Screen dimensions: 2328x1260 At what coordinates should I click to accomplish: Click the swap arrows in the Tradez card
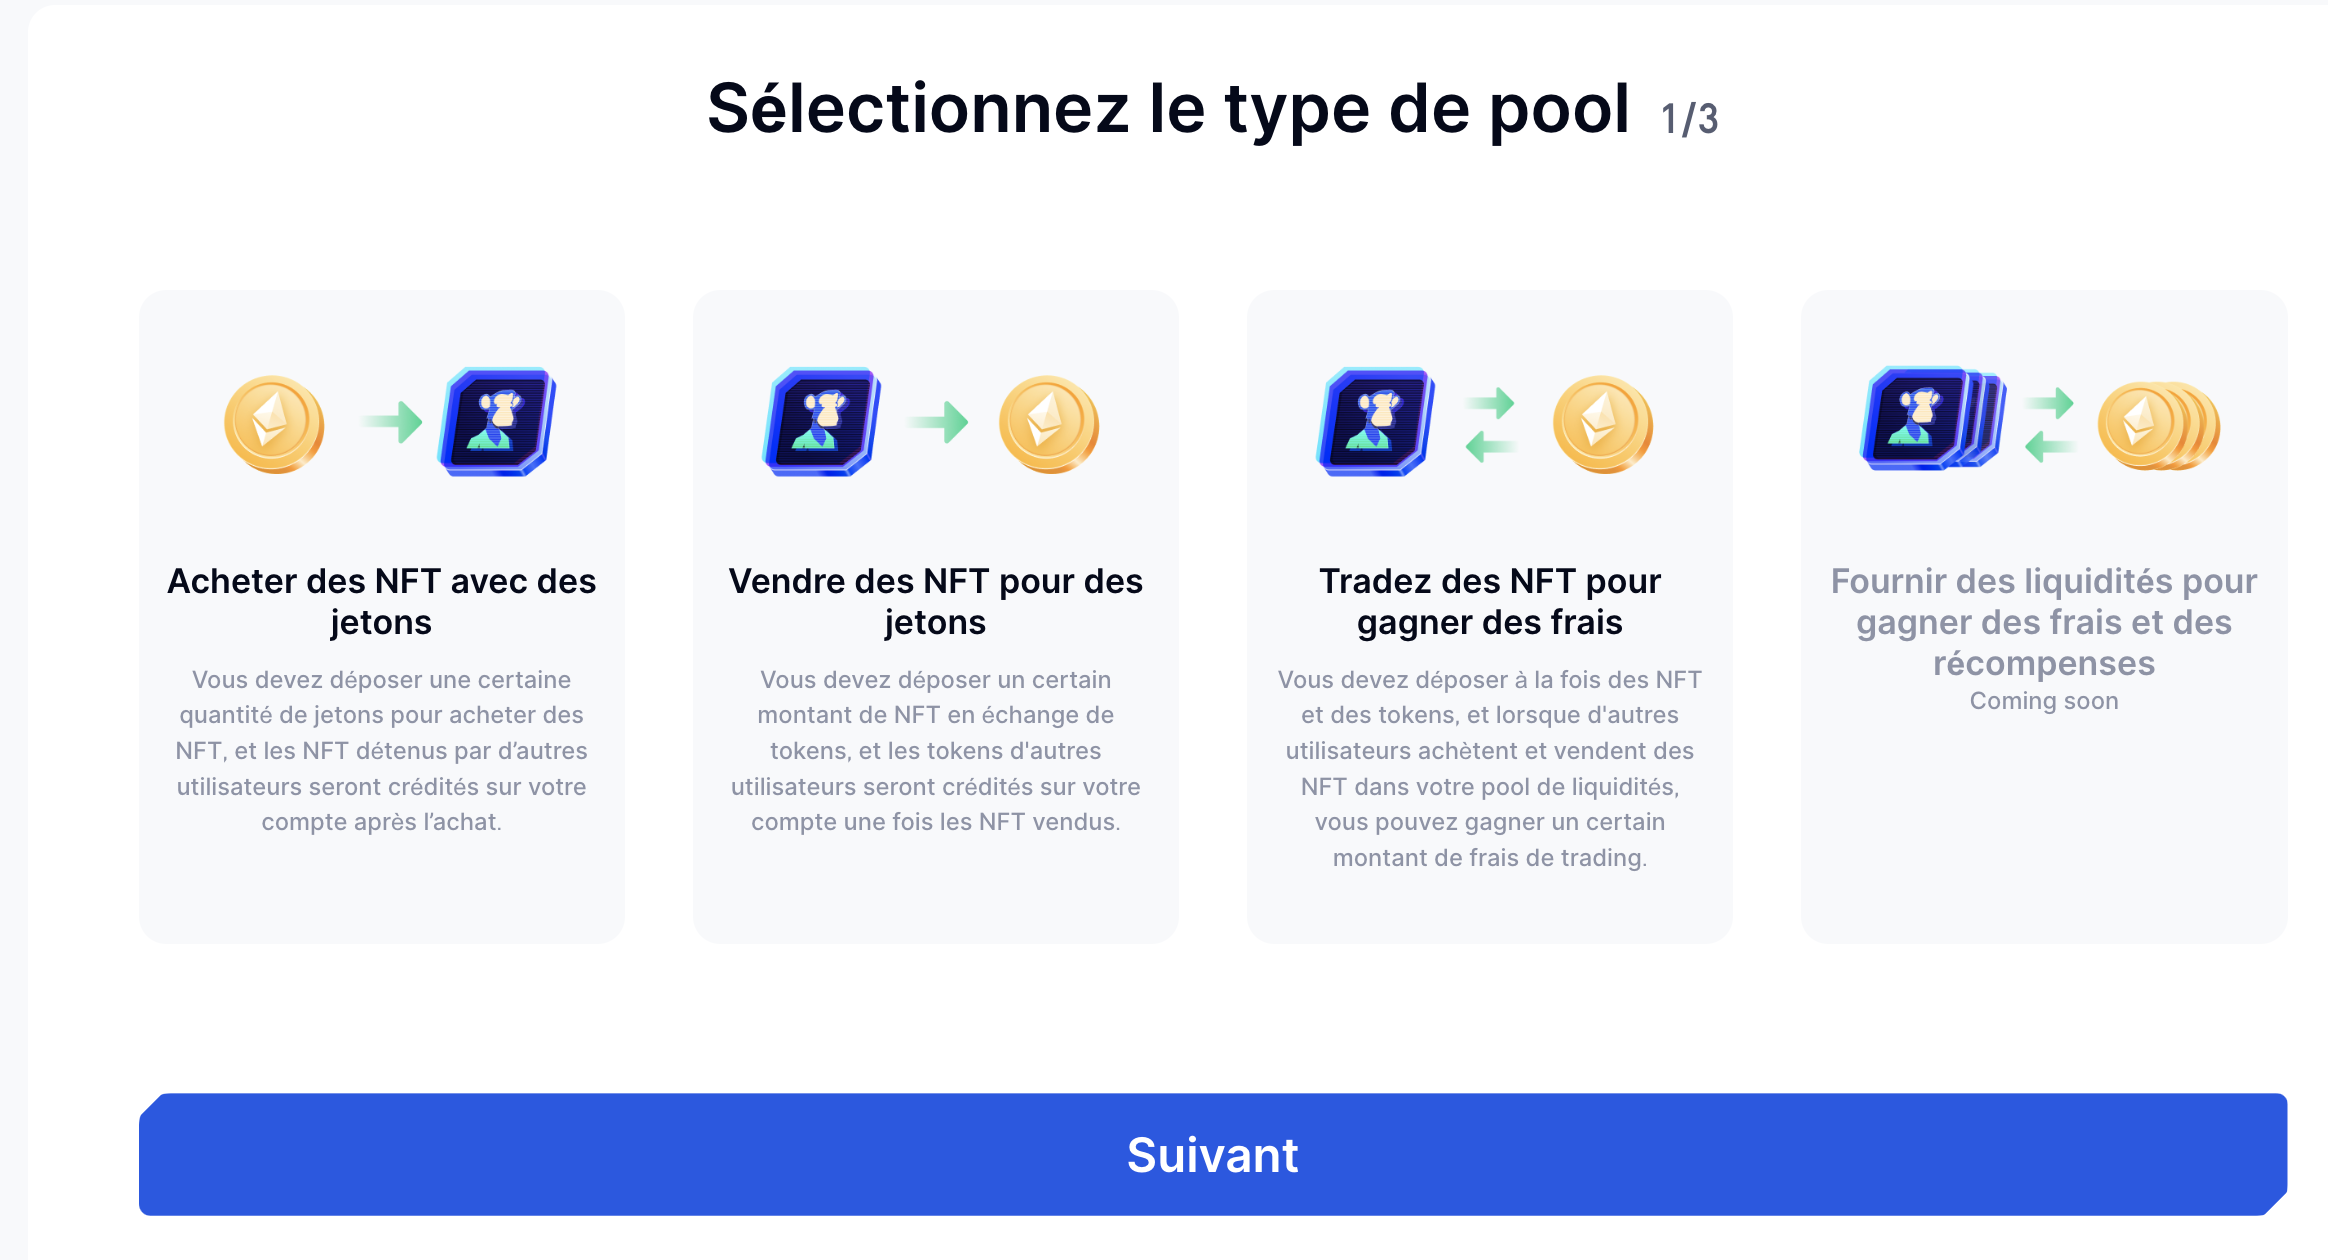[x=1490, y=424]
